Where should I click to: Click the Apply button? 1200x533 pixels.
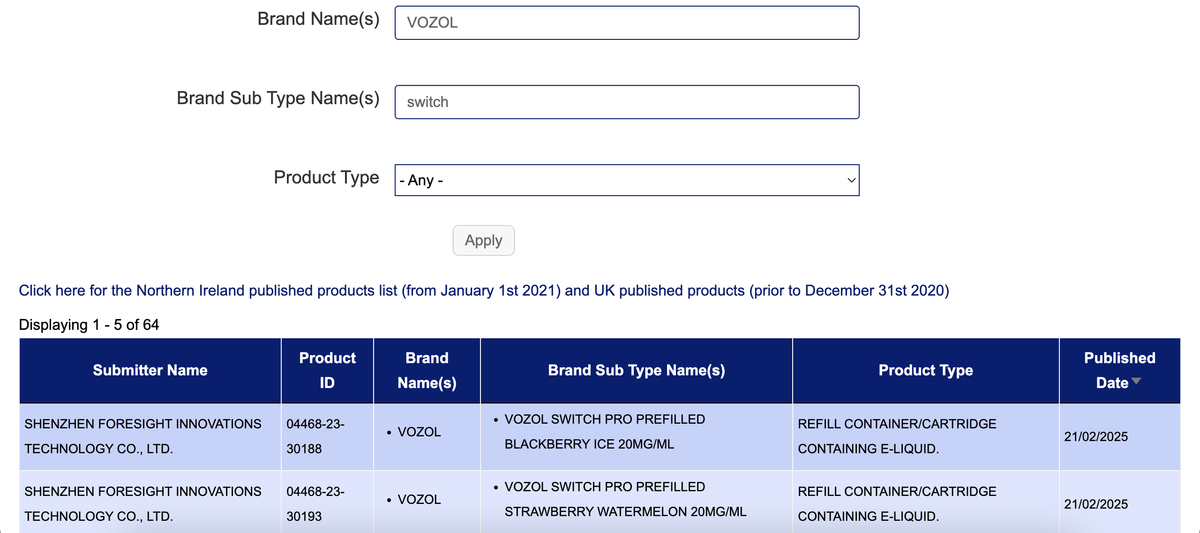484,240
